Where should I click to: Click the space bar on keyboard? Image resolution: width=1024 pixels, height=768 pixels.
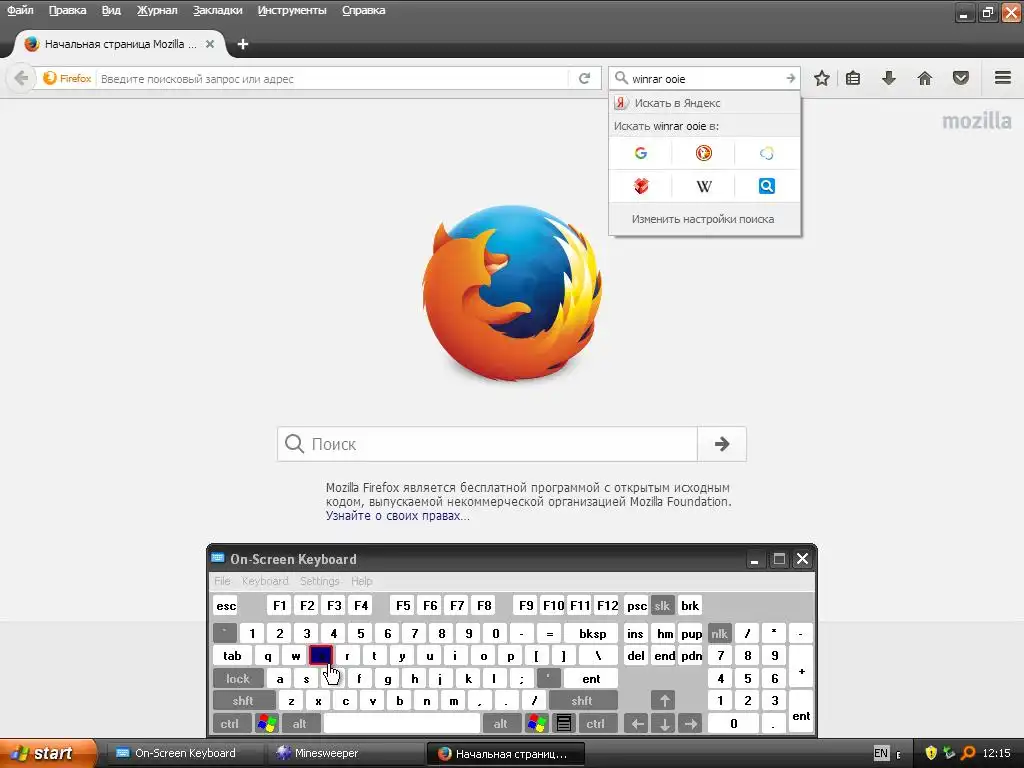(402, 724)
